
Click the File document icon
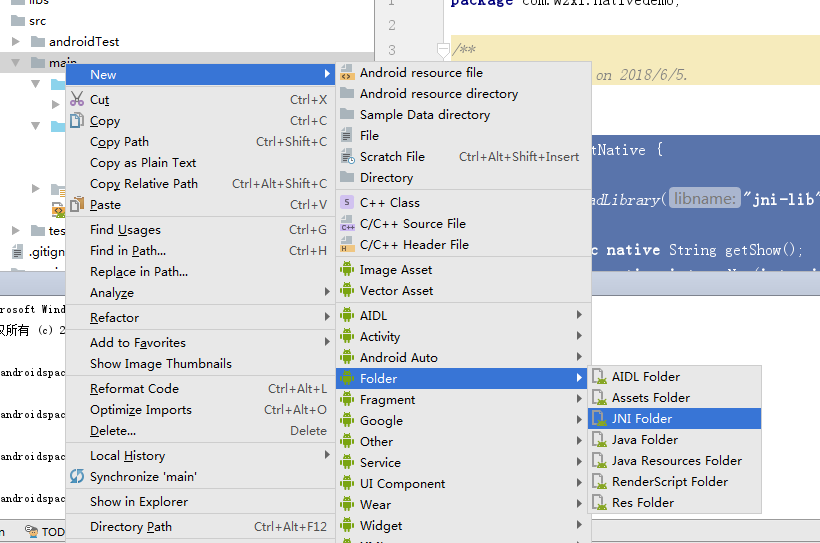click(347, 135)
